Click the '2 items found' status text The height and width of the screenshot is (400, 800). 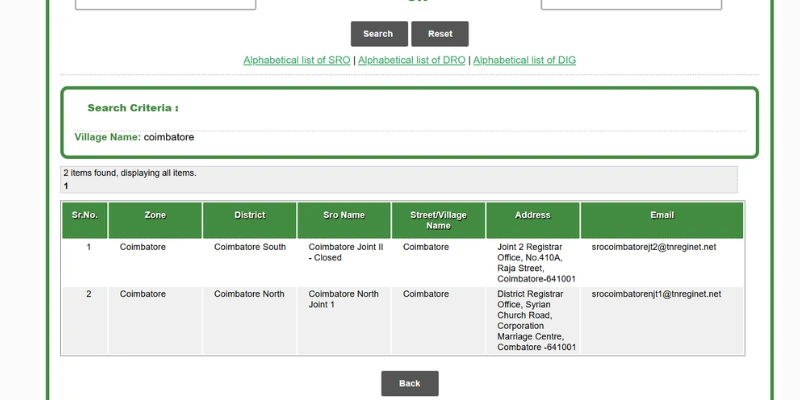pyautogui.click(x=130, y=173)
